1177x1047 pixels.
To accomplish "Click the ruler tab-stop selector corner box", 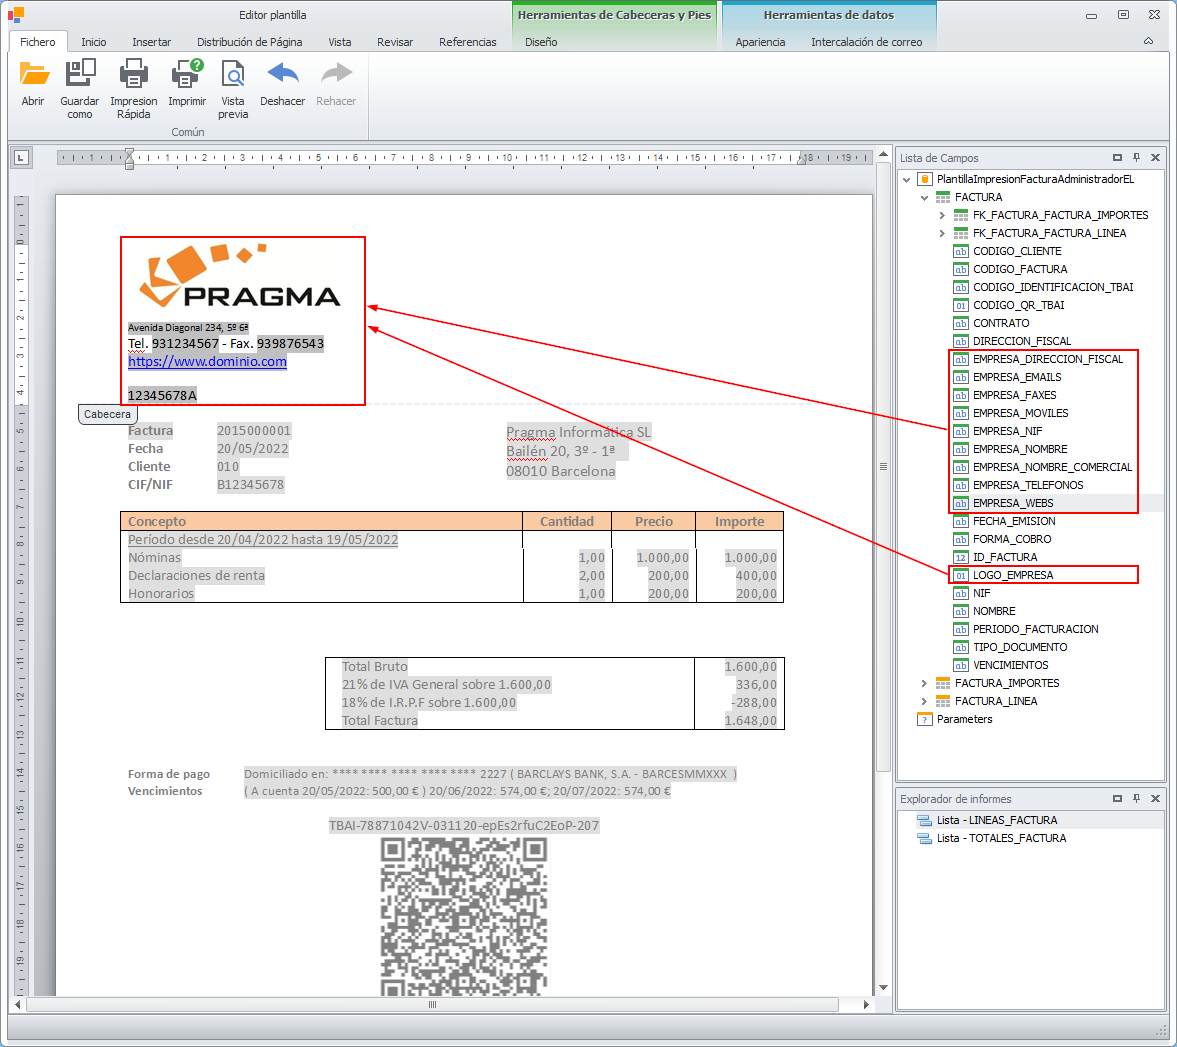I will tap(21, 157).
